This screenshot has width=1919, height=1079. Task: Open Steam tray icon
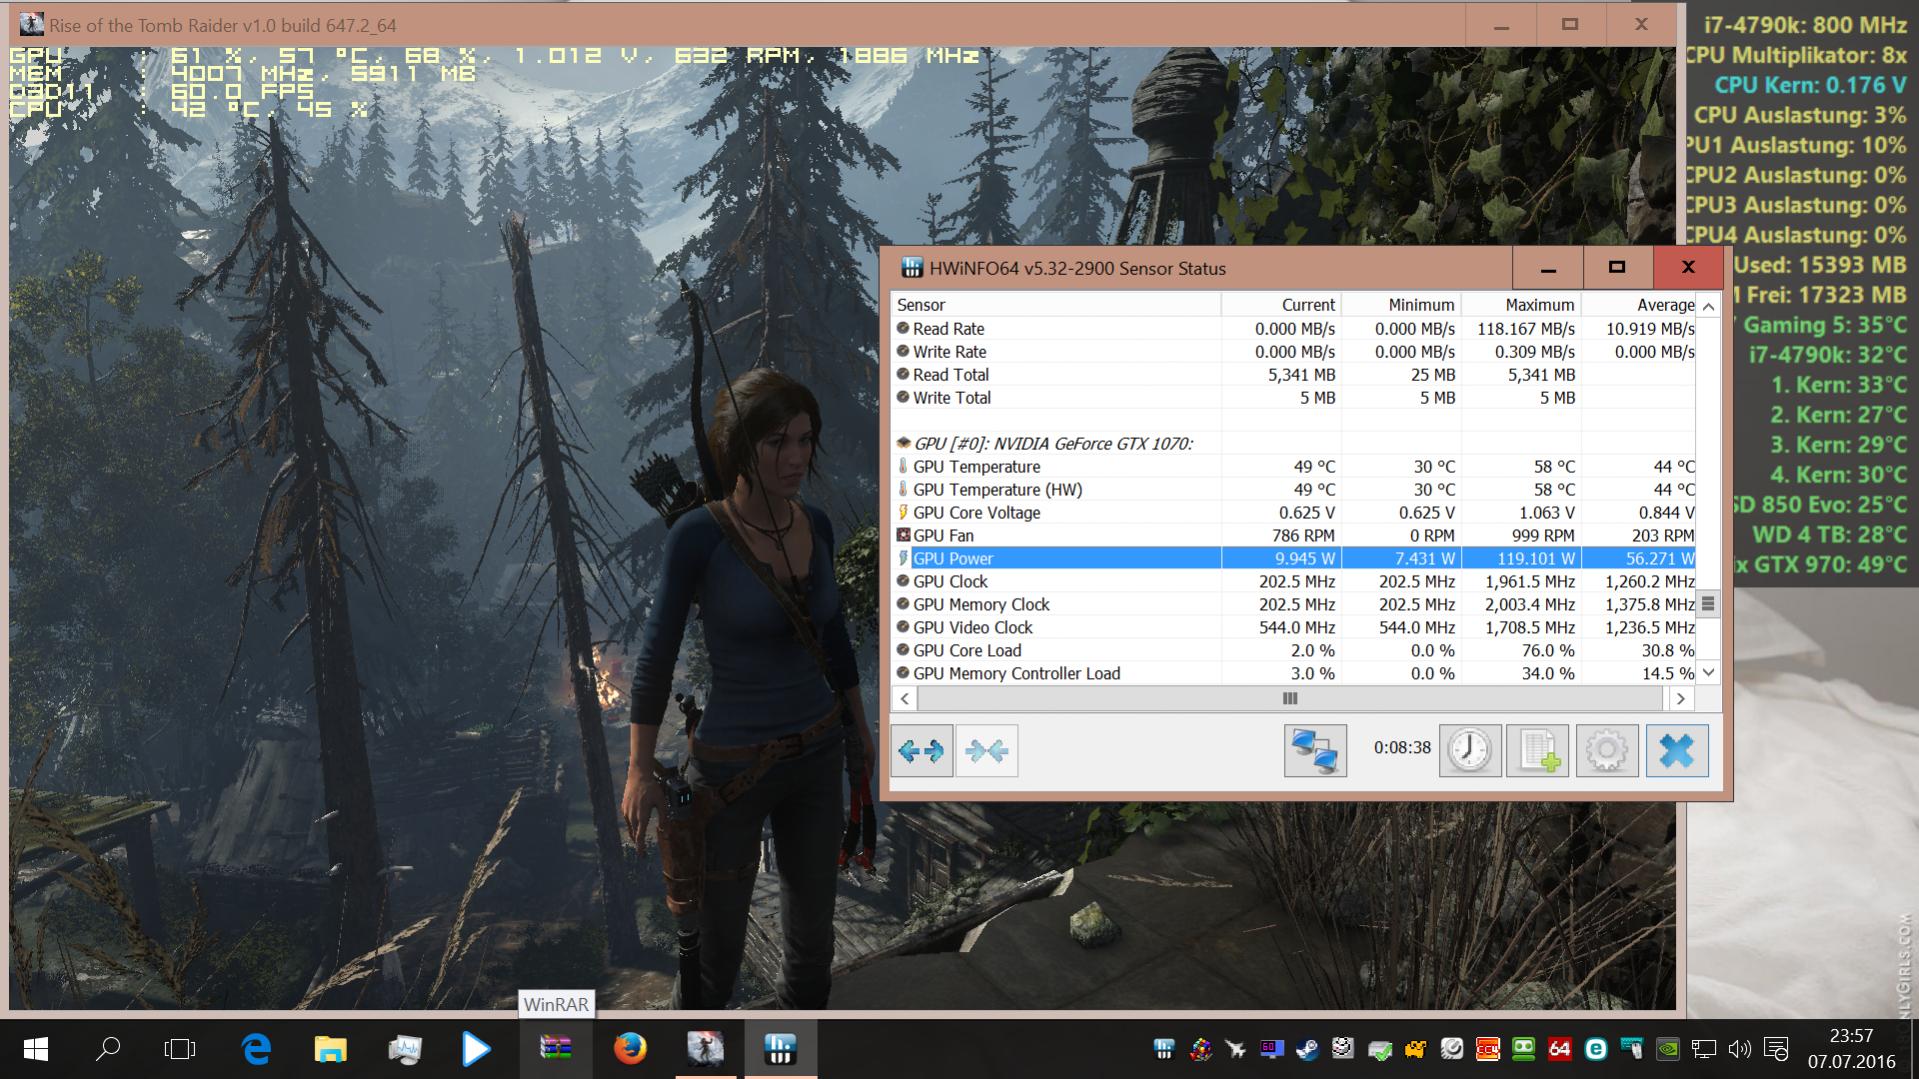(x=1307, y=1049)
